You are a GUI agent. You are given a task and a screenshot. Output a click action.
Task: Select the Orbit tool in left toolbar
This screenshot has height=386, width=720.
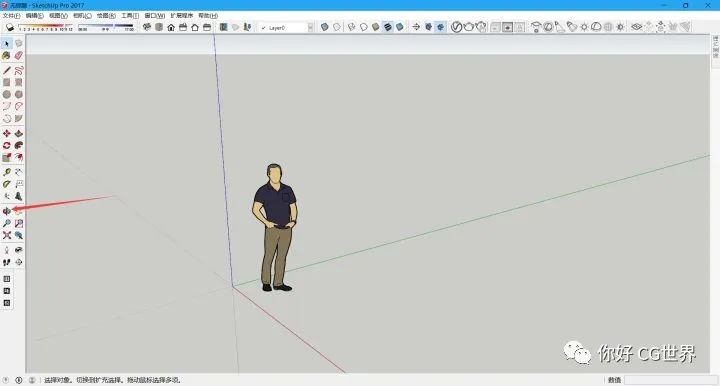pos(6,211)
